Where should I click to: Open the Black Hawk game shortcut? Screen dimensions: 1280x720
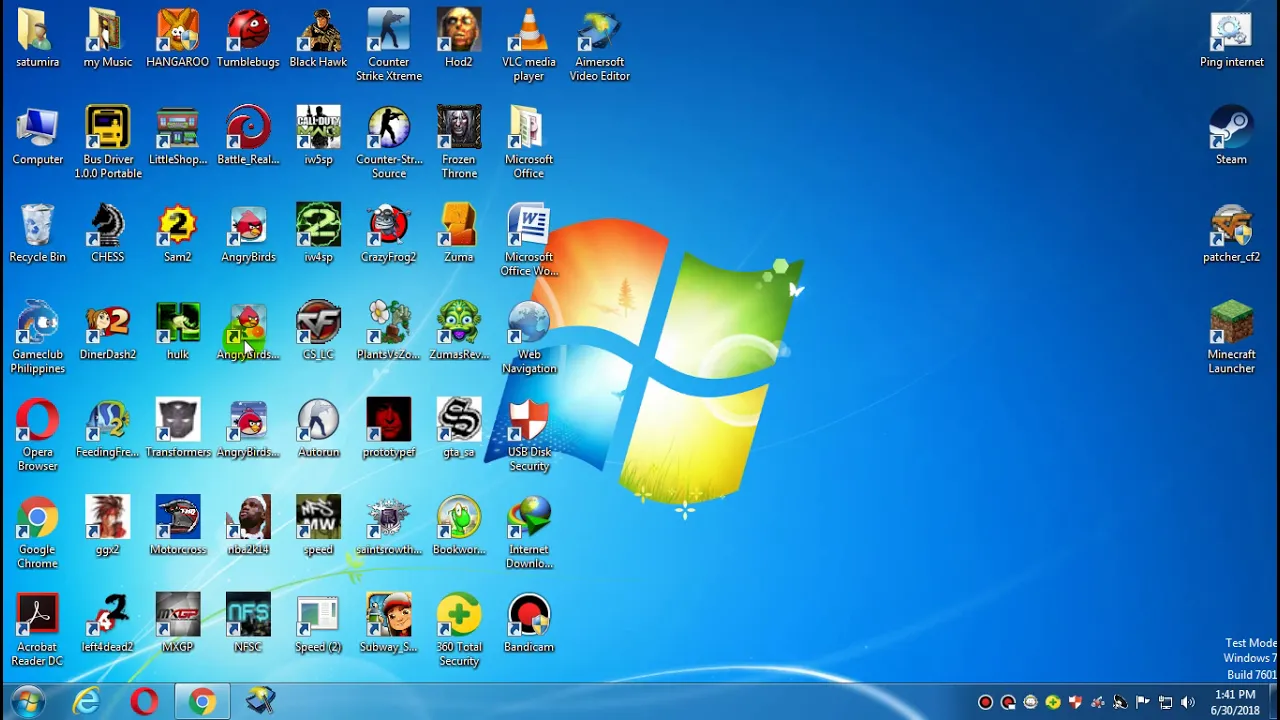point(318,38)
